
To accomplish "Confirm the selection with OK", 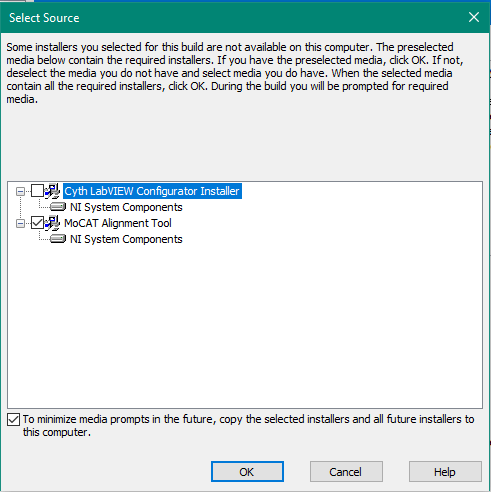I will click(x=247, y=472).
